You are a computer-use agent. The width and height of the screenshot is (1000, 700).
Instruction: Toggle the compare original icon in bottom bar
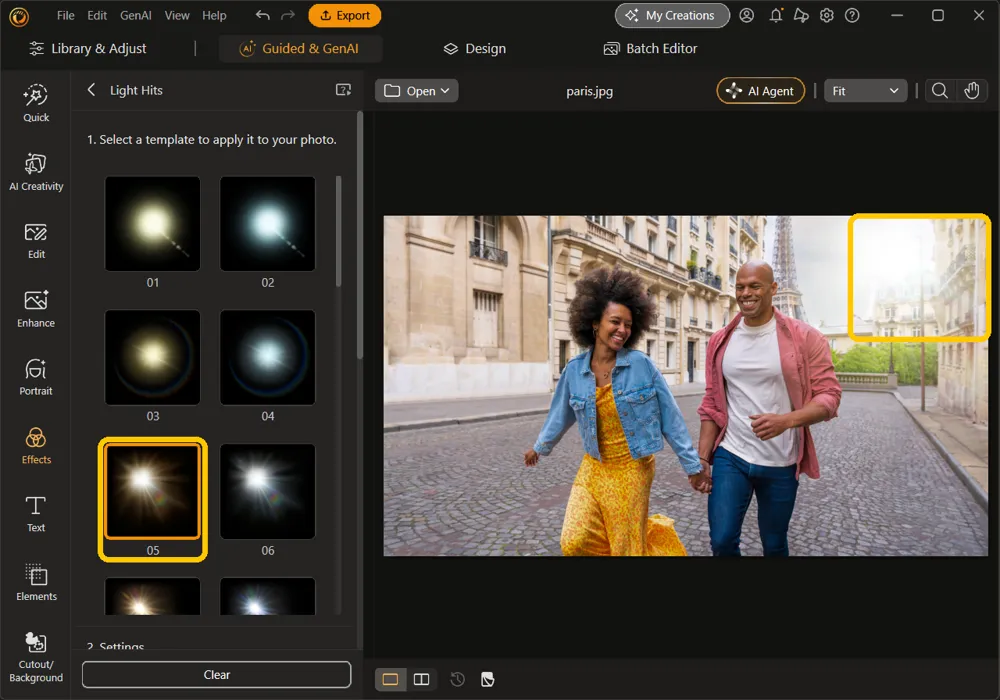(x=488, y=679)
